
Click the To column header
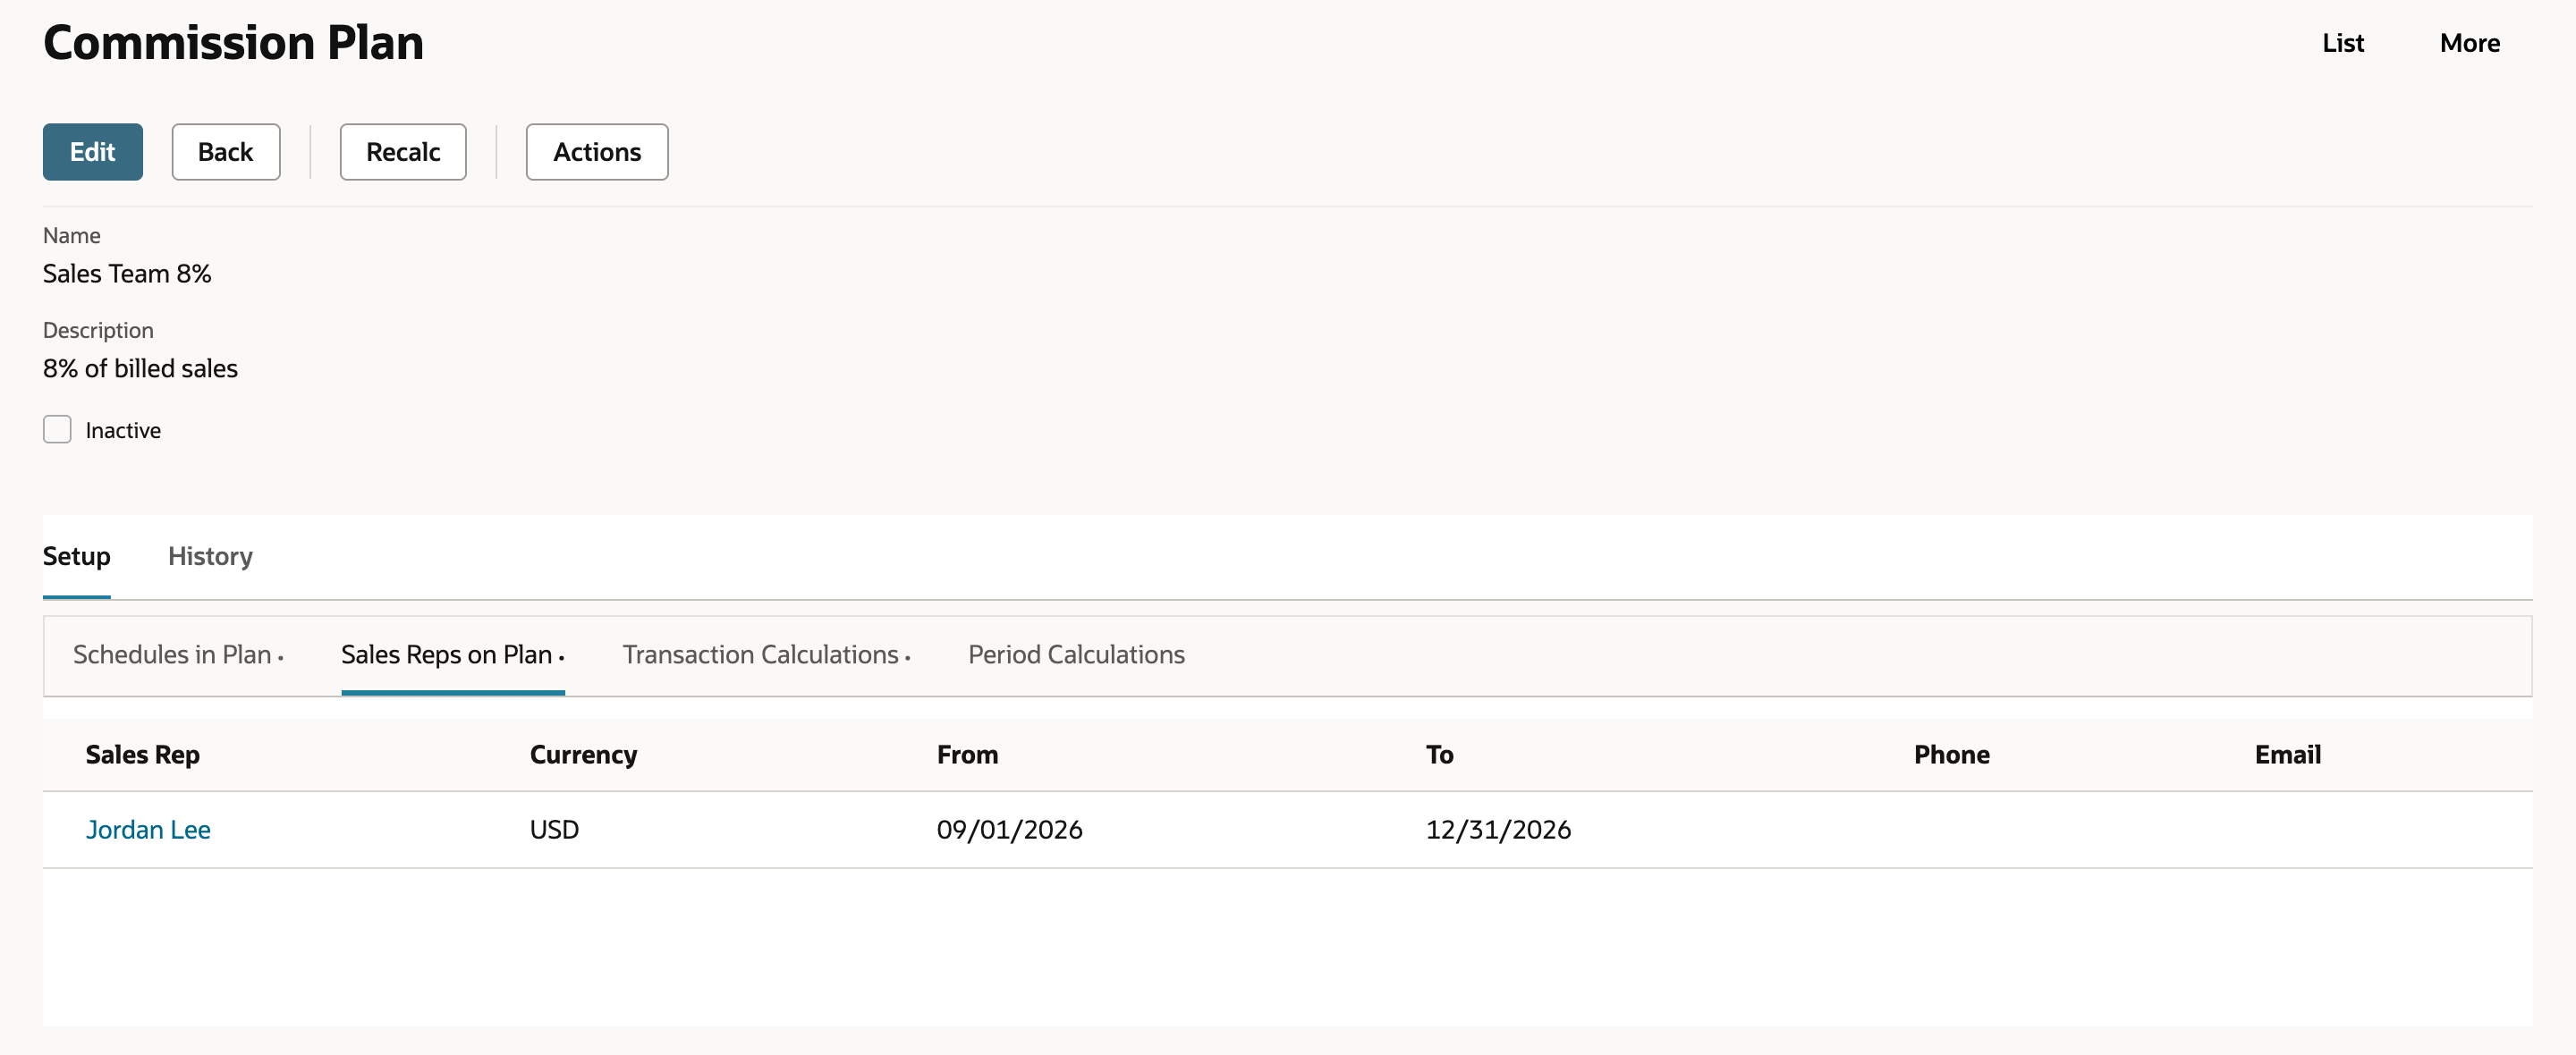tap(1439, 755)
